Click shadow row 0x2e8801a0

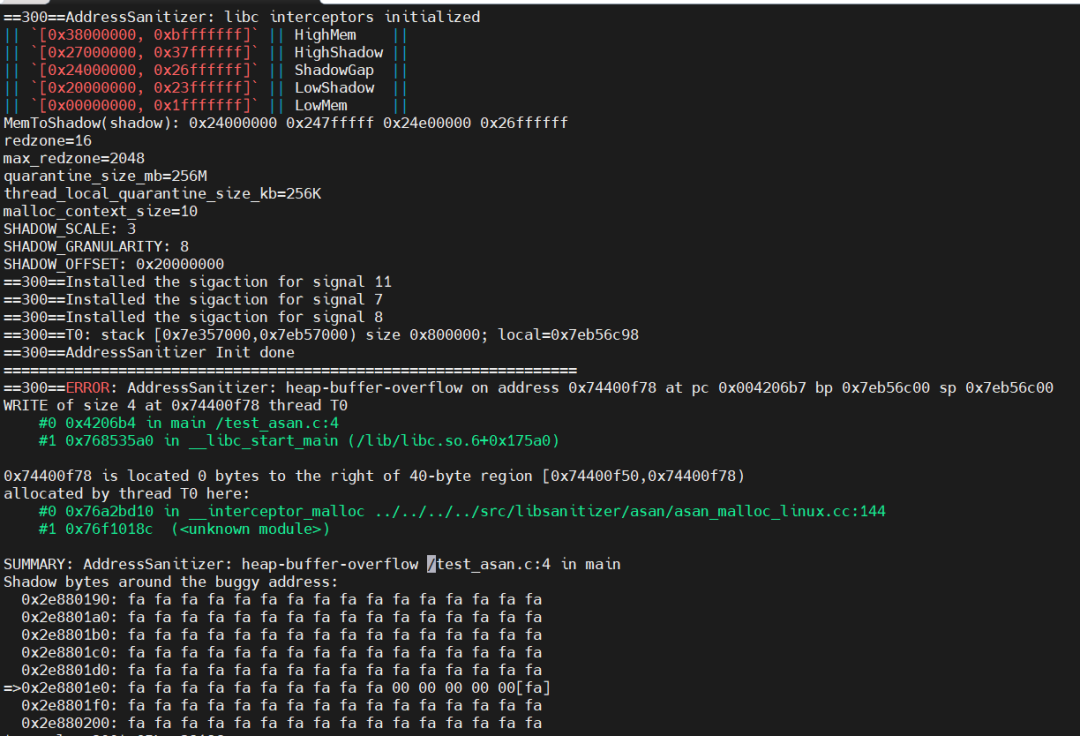pos(282,617)
